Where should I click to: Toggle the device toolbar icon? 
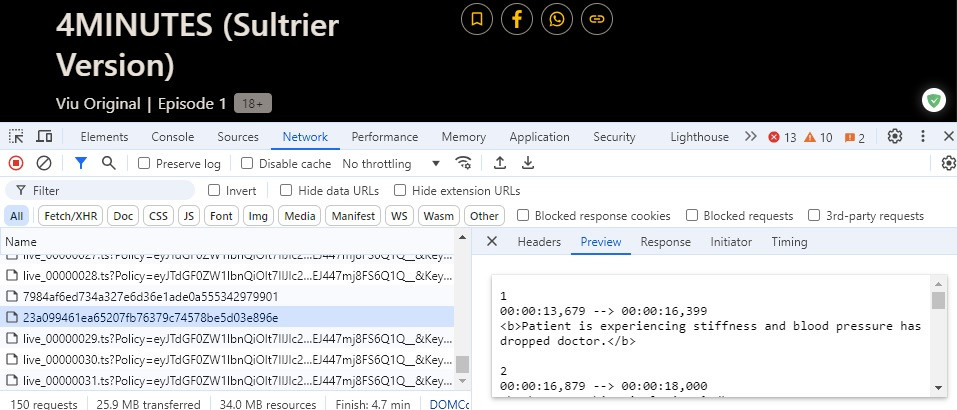click(x=44, y=137)
